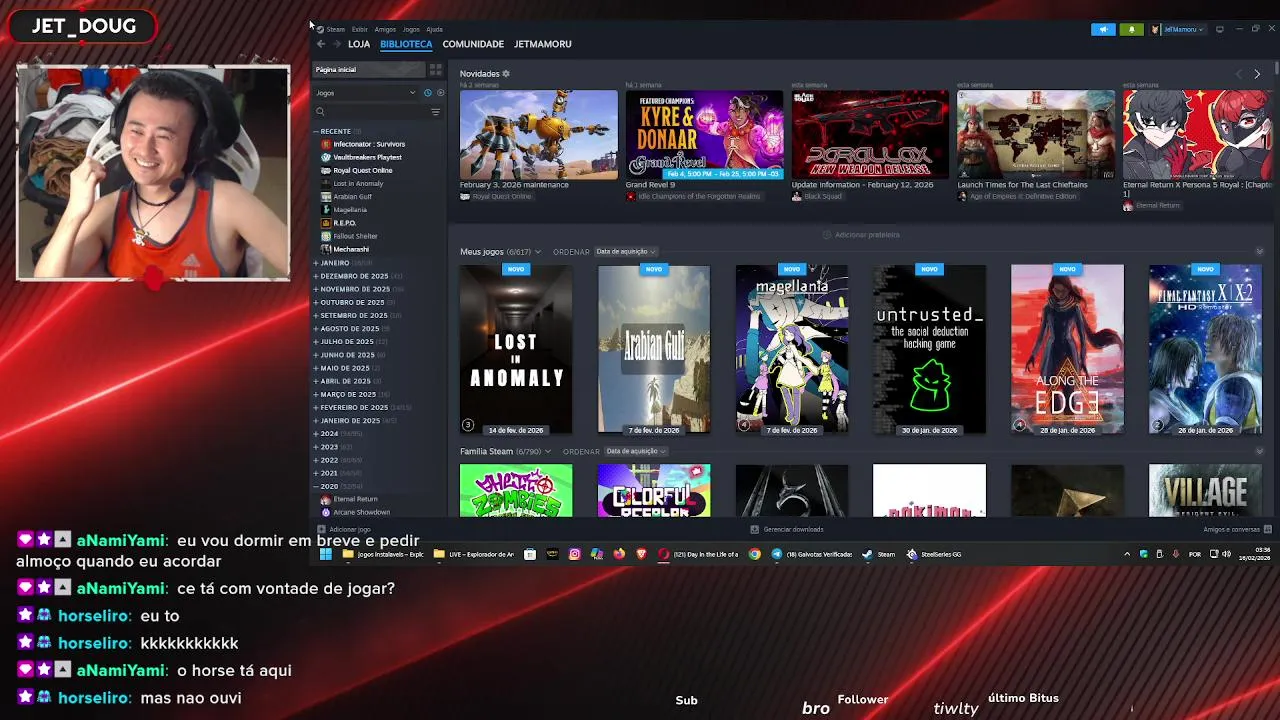Image resolution: width=1280 pixels, height=720 pixels.
Task: Collapse the Família Steam shelf
Action: pyautogui.click(x=1259, y=451)
